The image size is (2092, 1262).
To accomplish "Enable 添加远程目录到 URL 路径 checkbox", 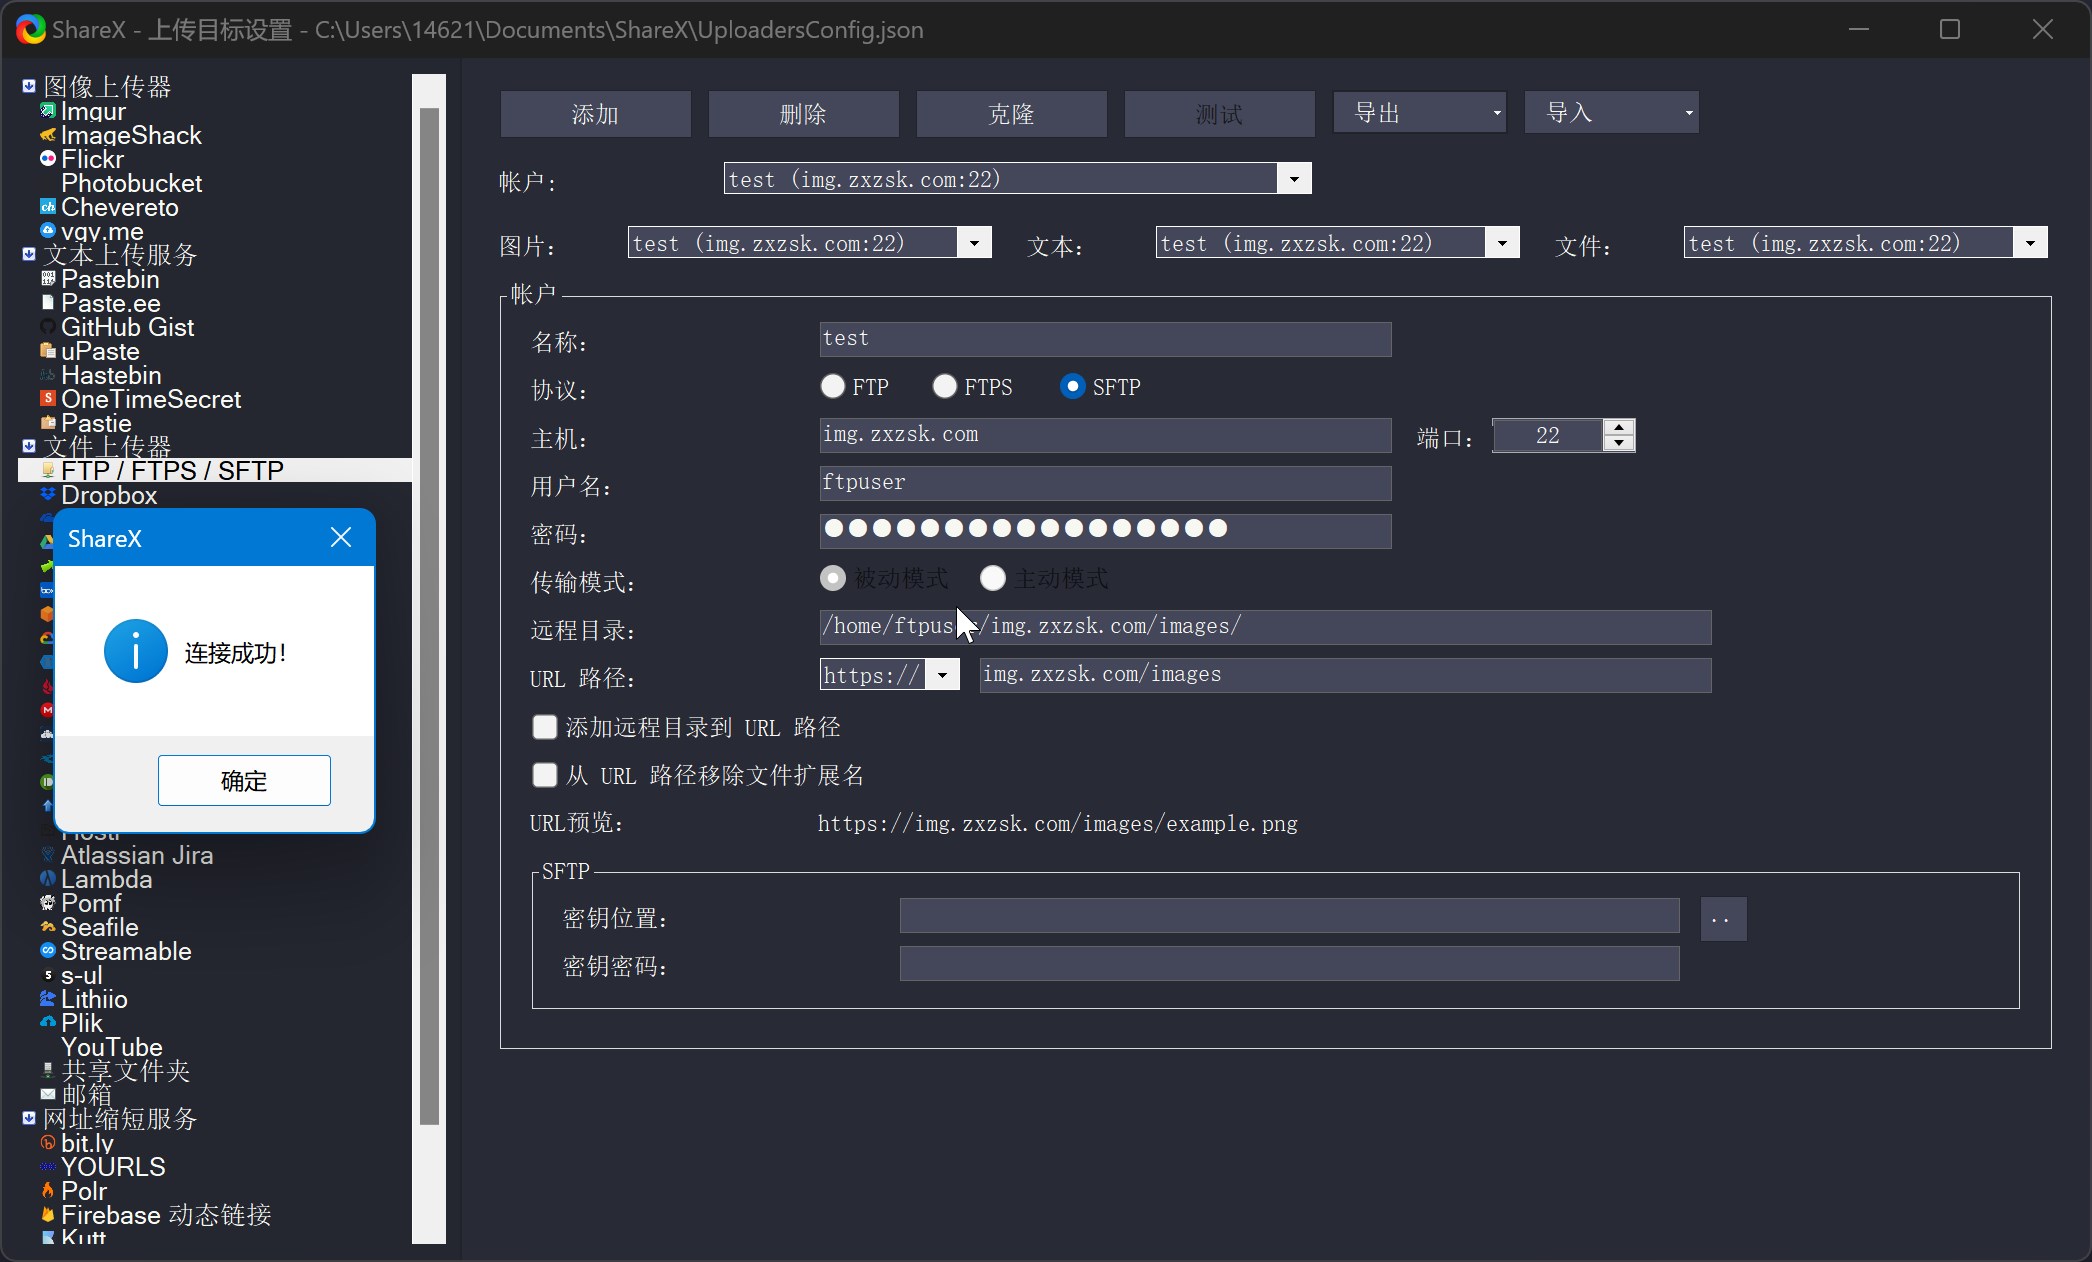I will (544, 727).
